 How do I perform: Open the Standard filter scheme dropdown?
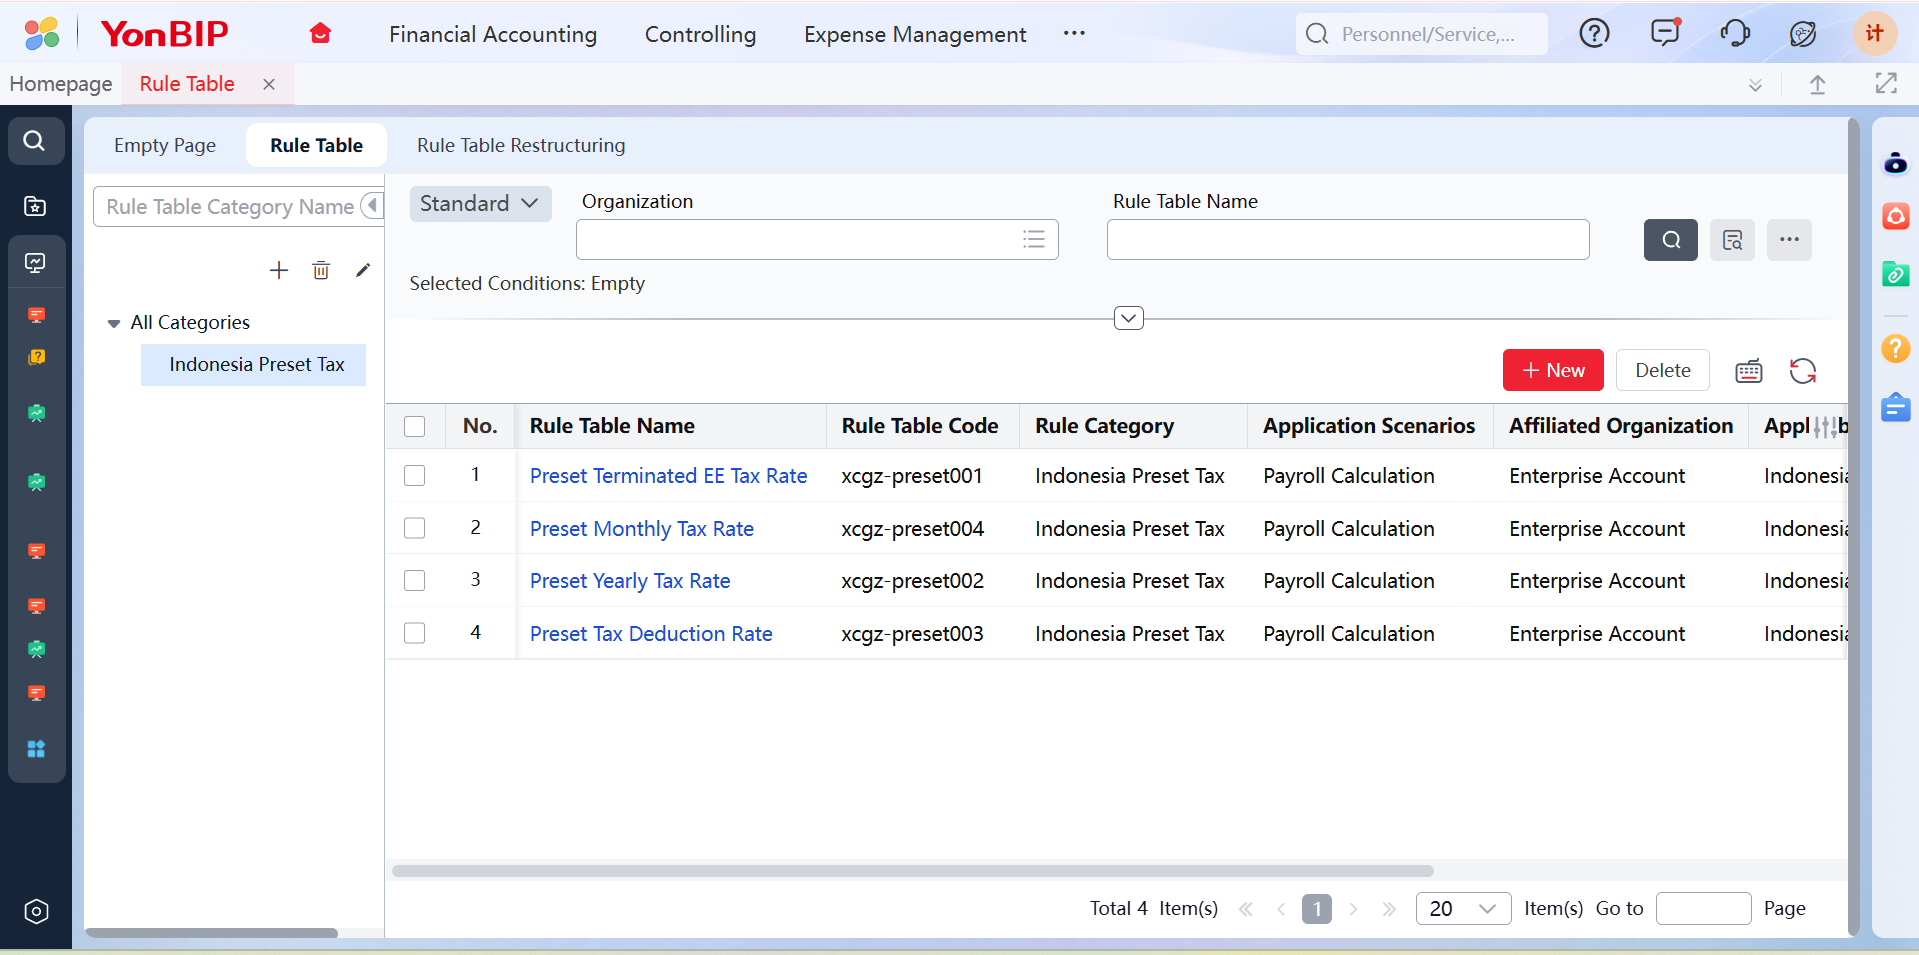point(480,204)
